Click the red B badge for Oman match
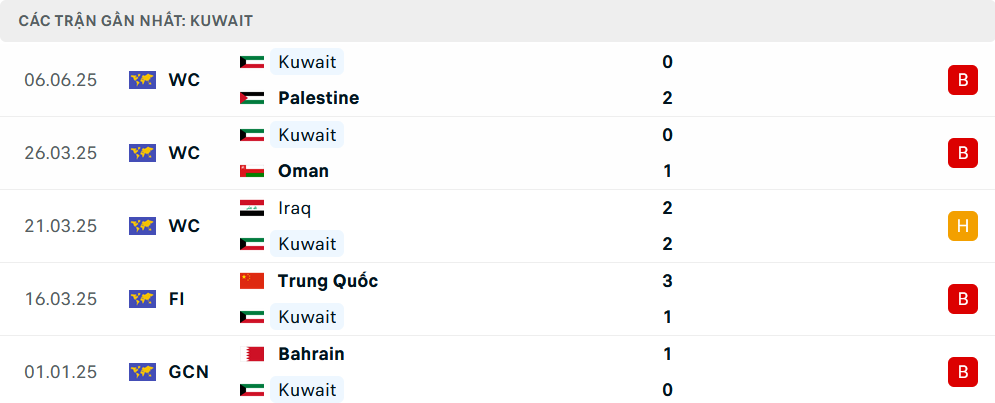 (963, 153)
